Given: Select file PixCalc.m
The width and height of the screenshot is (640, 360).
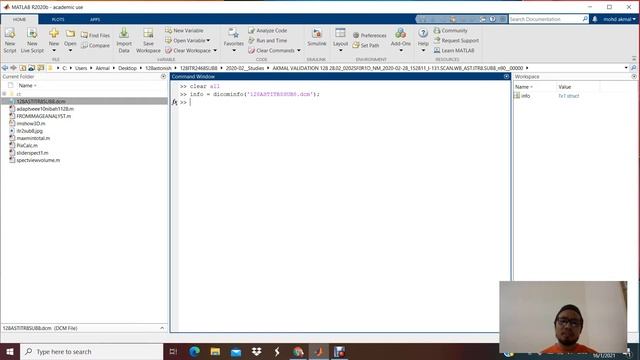Looking at the screenshot, I should tap(27, 146).
